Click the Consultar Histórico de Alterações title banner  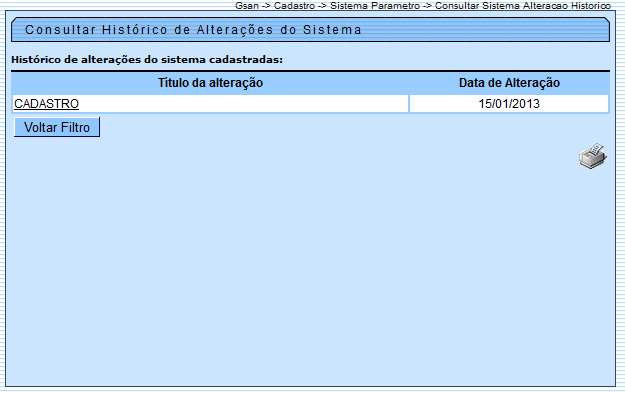(x=311, y=29)
